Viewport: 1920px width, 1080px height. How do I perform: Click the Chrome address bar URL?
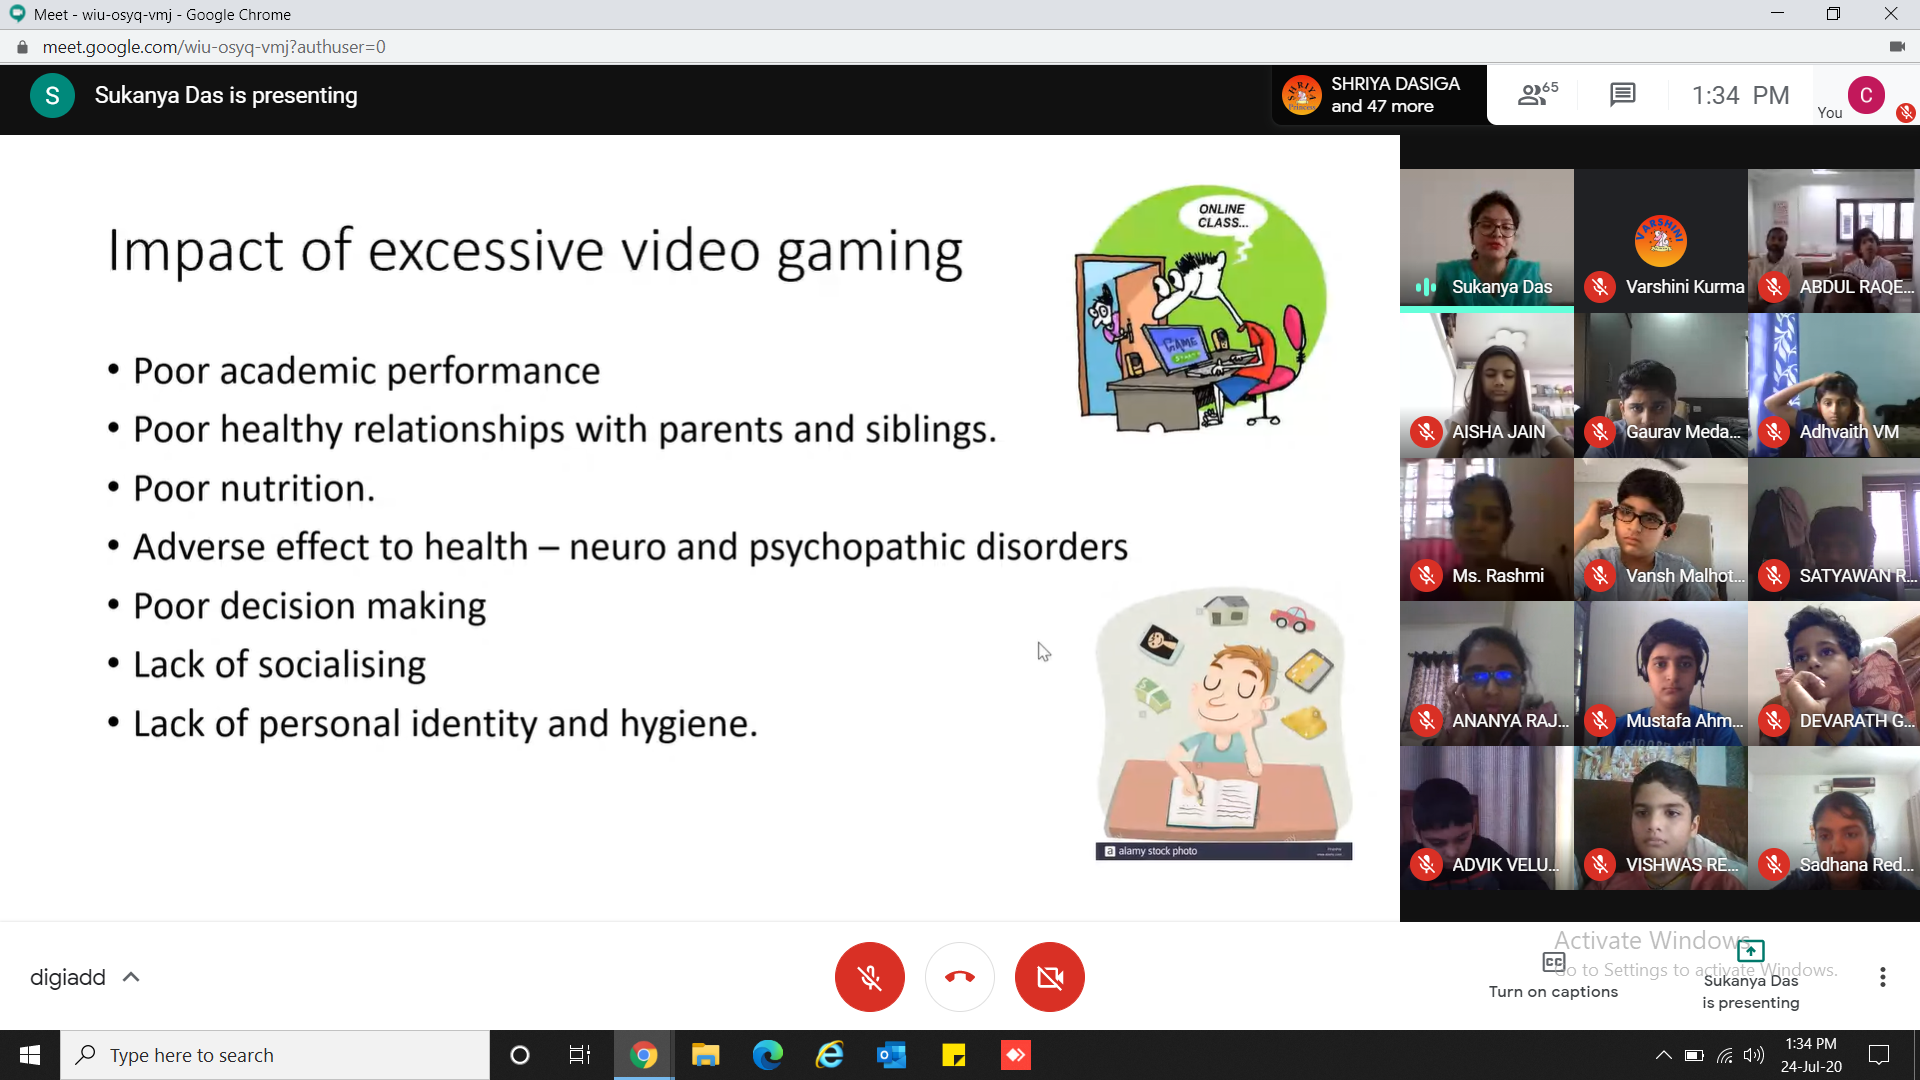coord(213,47)
